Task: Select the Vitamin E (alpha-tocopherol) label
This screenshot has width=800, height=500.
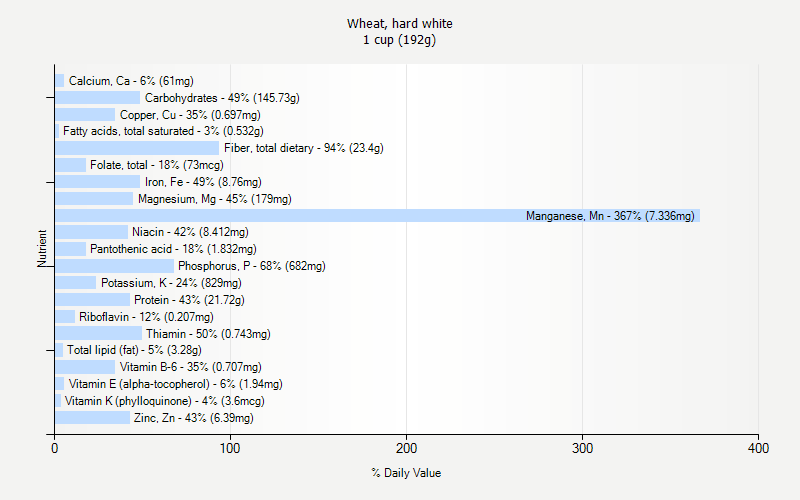Action: point(176,384)
